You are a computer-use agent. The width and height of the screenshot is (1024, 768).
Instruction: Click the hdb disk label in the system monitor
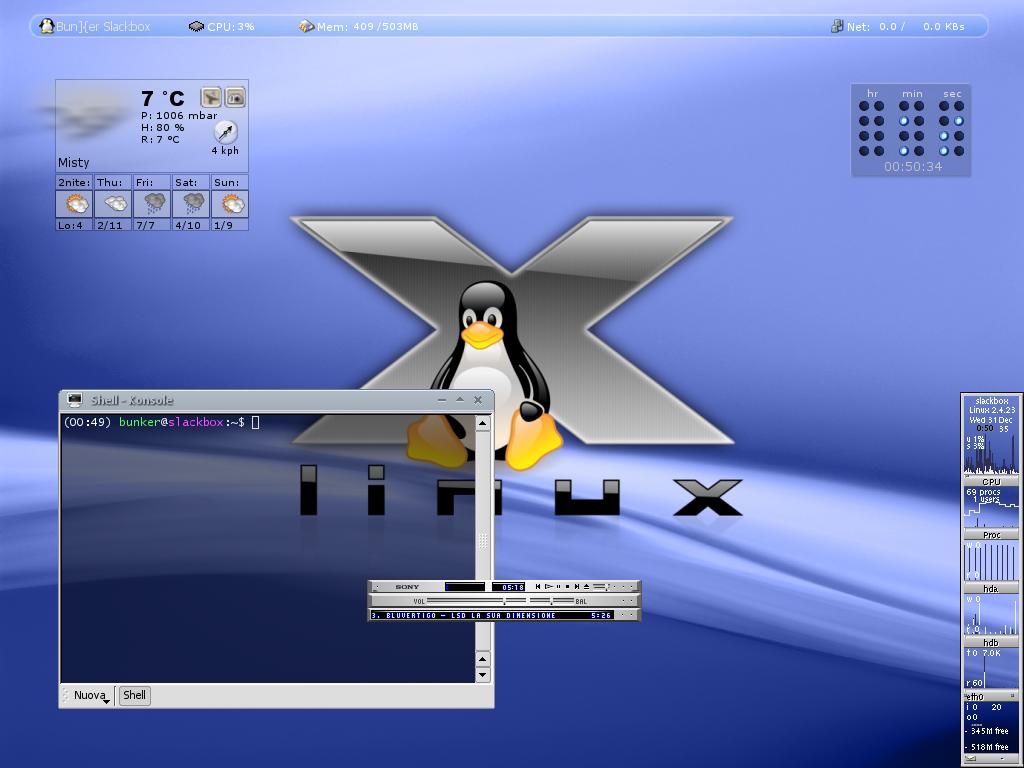pyautogui.click(x=991, y=643)
